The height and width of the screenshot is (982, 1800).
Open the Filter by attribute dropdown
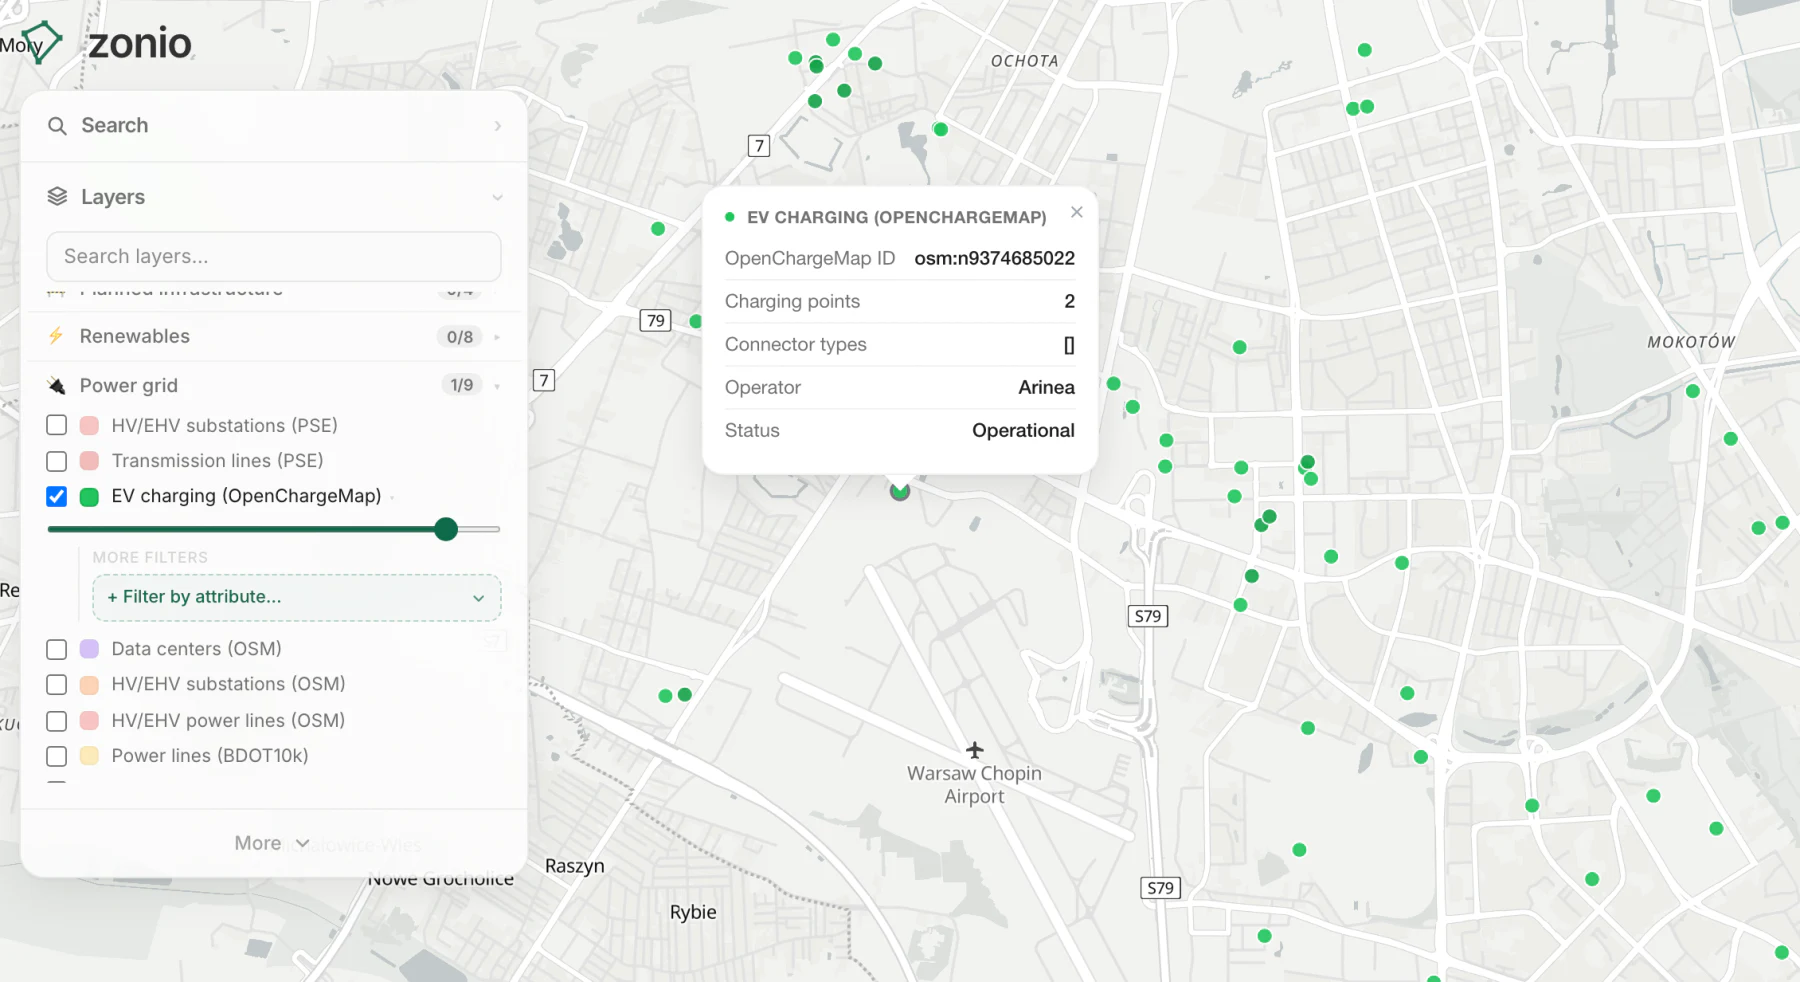[297, 597]
